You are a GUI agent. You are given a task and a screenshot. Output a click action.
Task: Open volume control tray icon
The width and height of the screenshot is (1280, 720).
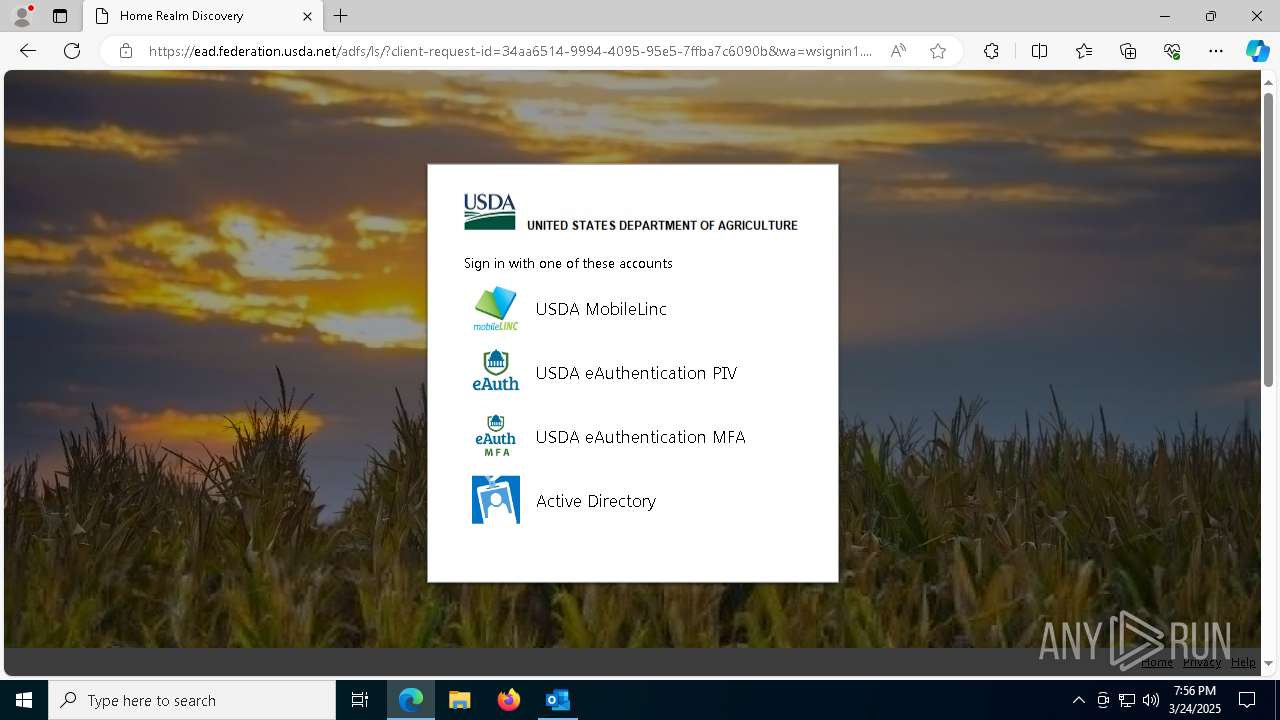1150,700
